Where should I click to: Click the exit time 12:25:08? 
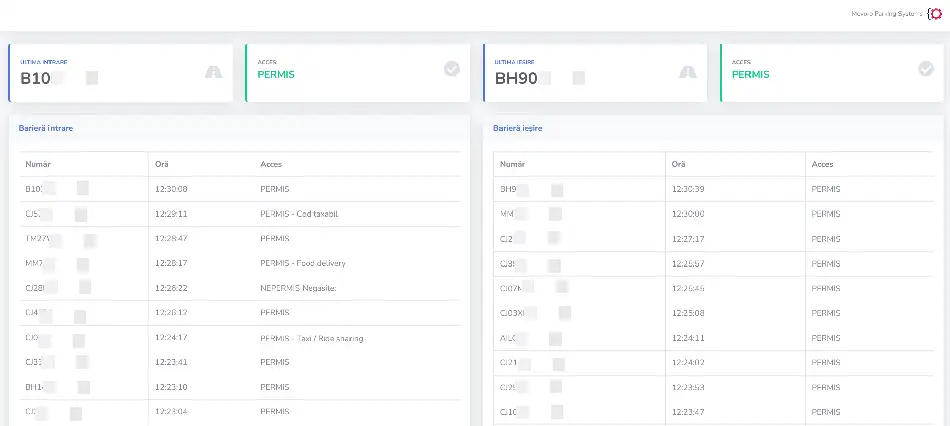(688, 313)
